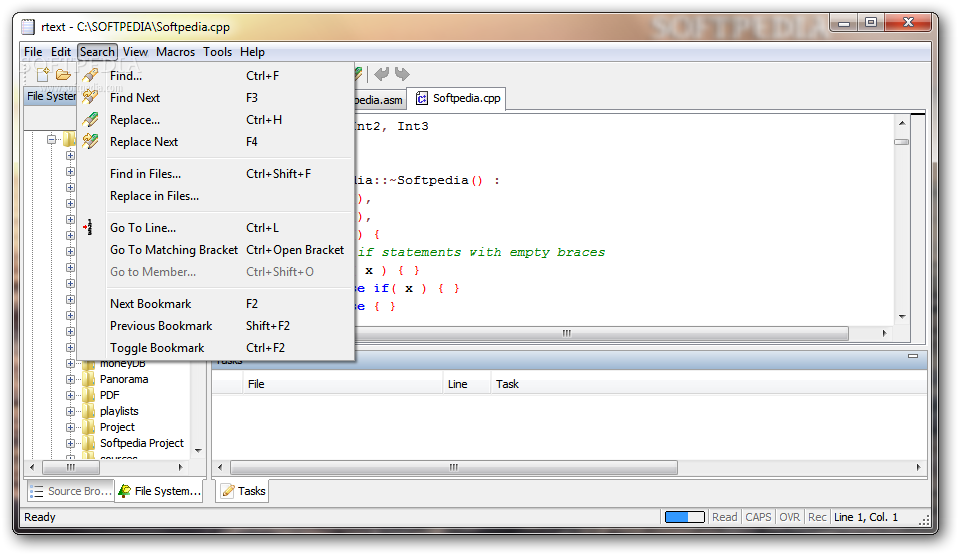Select the Tasks bottom tab
The width and height of the screenshot is (959, 555).
[x=243, y=491]
